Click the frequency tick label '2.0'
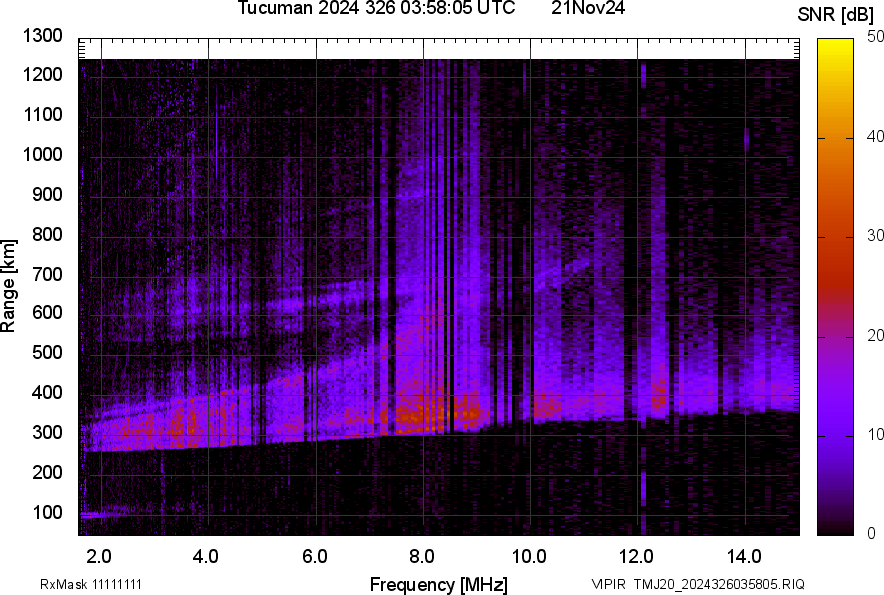The image size is (884, 595). pyautogui.click(x=99, y=557)
